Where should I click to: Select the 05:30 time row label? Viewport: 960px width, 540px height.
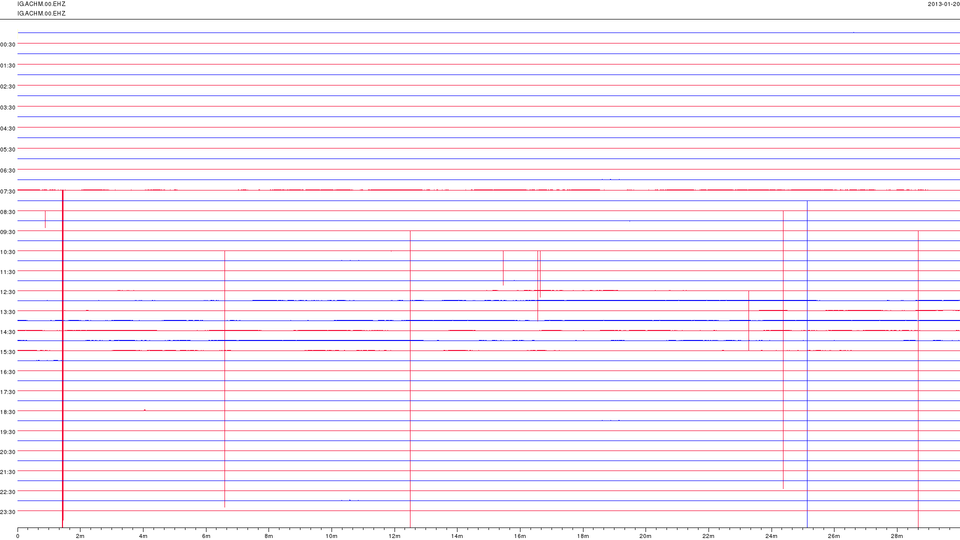pos(8,149)
